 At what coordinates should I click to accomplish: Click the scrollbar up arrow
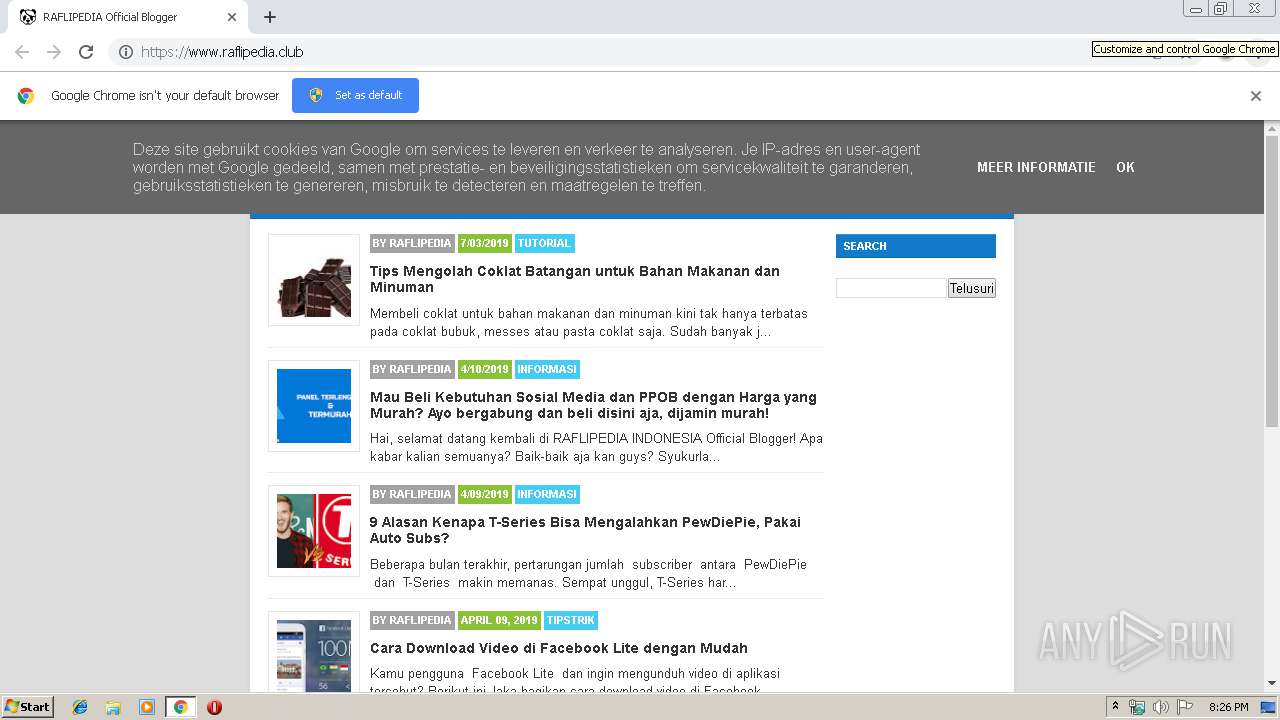click(x=1272, y=129)
